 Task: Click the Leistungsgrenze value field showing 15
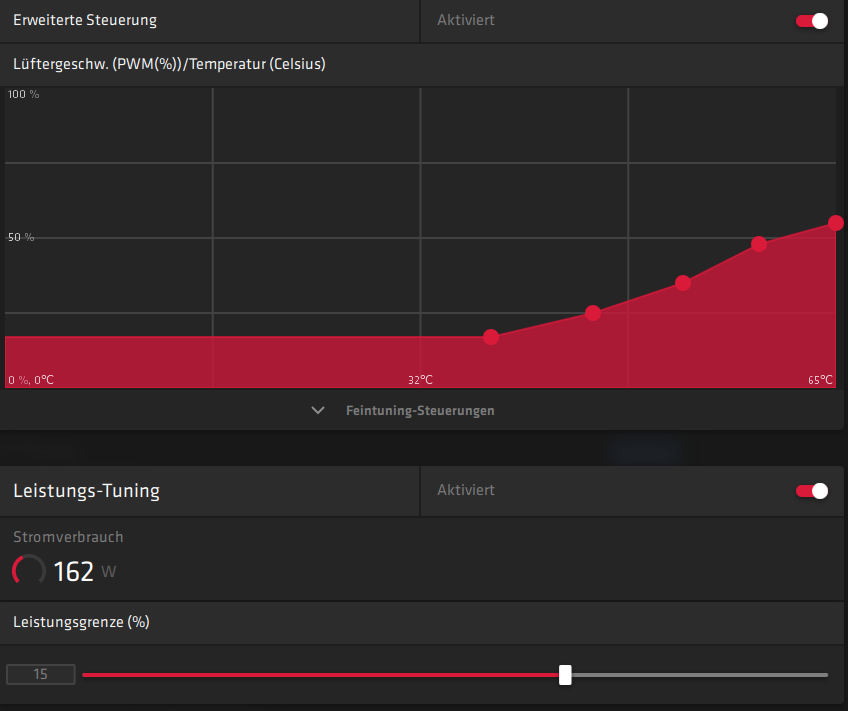click(41, 674)
